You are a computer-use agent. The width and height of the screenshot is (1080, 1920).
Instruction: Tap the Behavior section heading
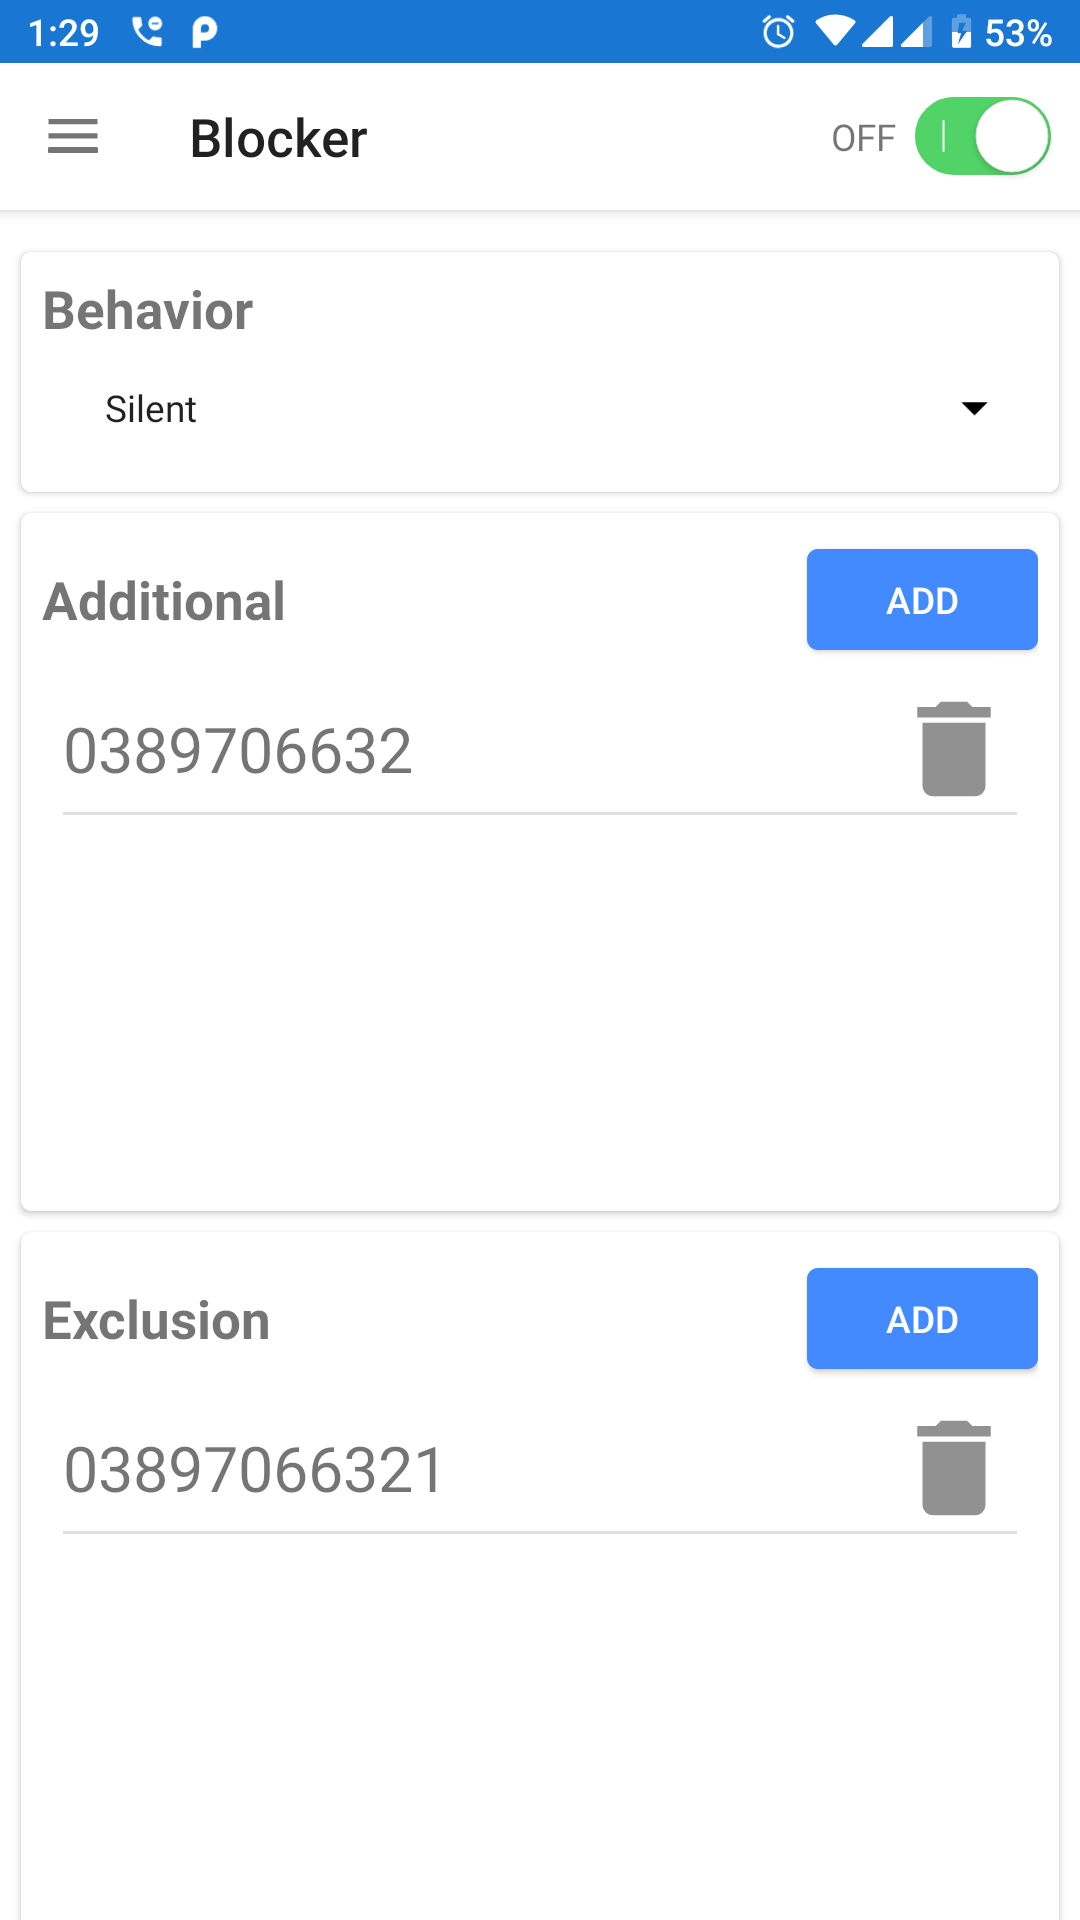point(148,311)
